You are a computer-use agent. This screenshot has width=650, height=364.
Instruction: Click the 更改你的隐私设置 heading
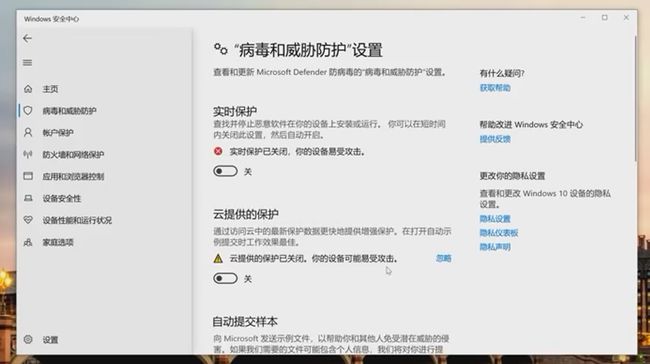coord(512,176)
